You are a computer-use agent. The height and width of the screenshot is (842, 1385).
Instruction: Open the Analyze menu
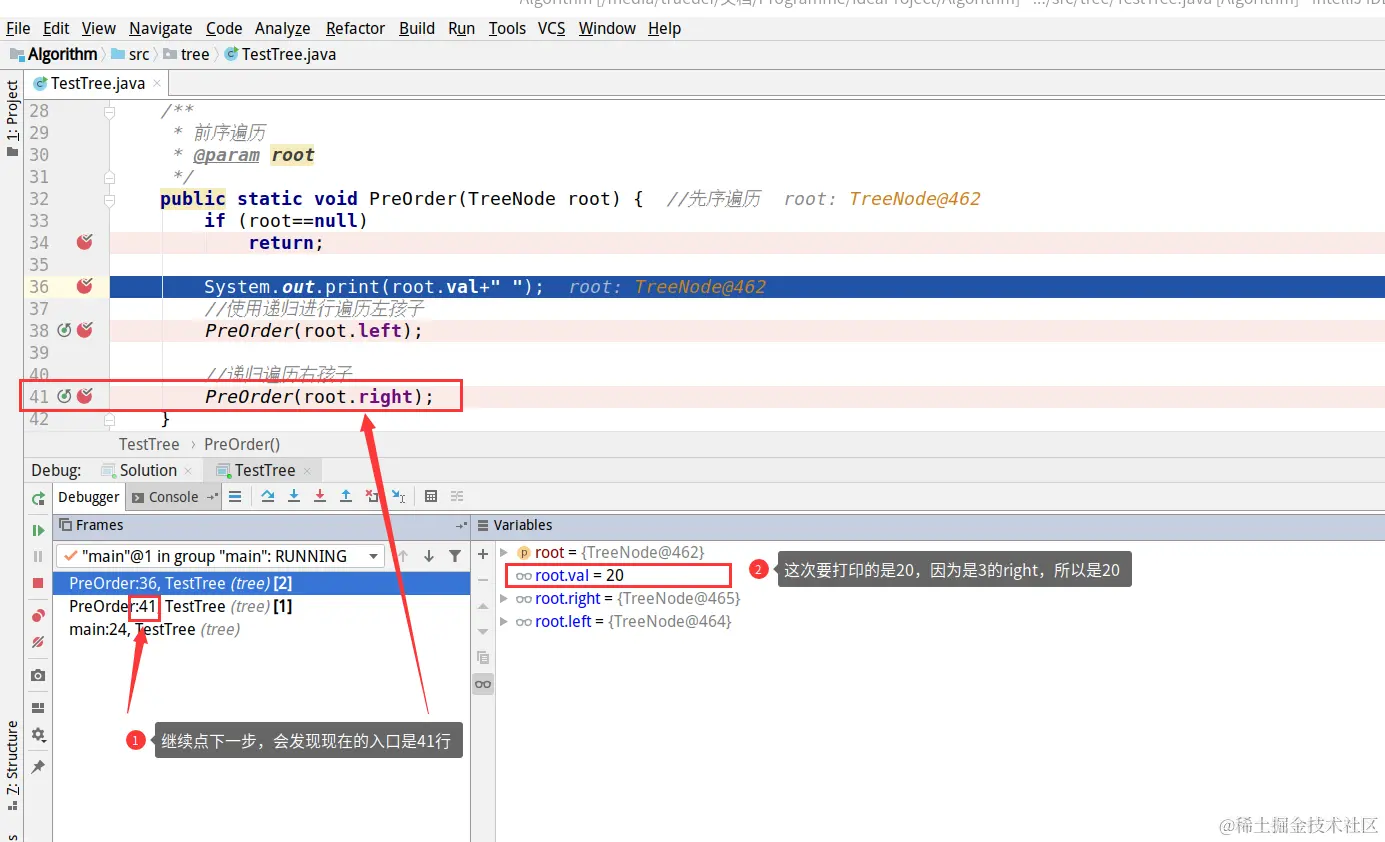pos(283,28)
